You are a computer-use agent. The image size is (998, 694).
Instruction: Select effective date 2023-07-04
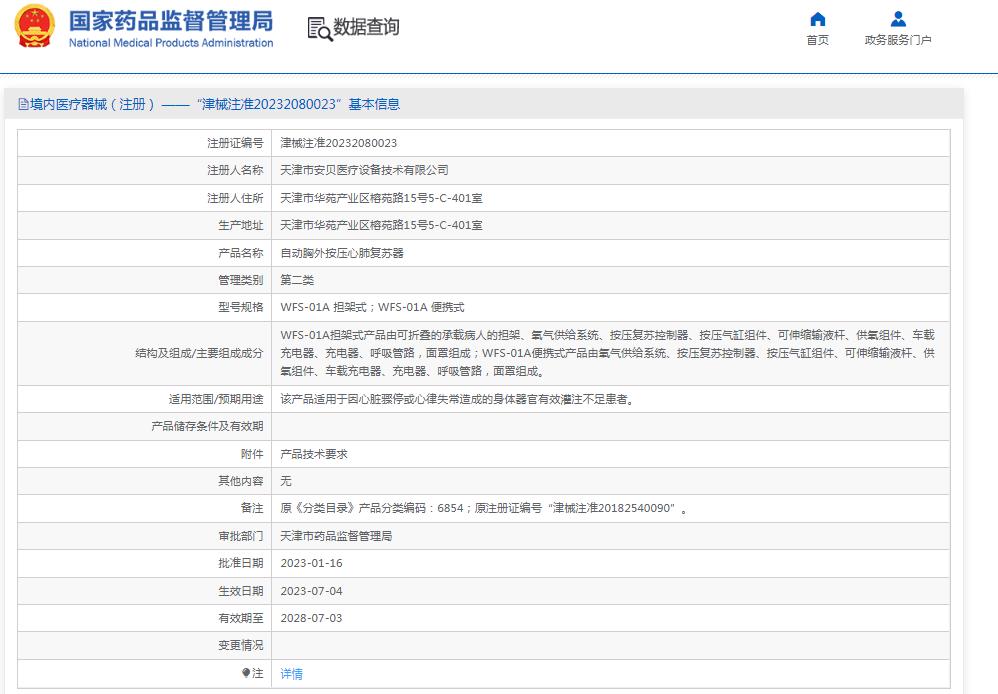(x=311, y=591)
